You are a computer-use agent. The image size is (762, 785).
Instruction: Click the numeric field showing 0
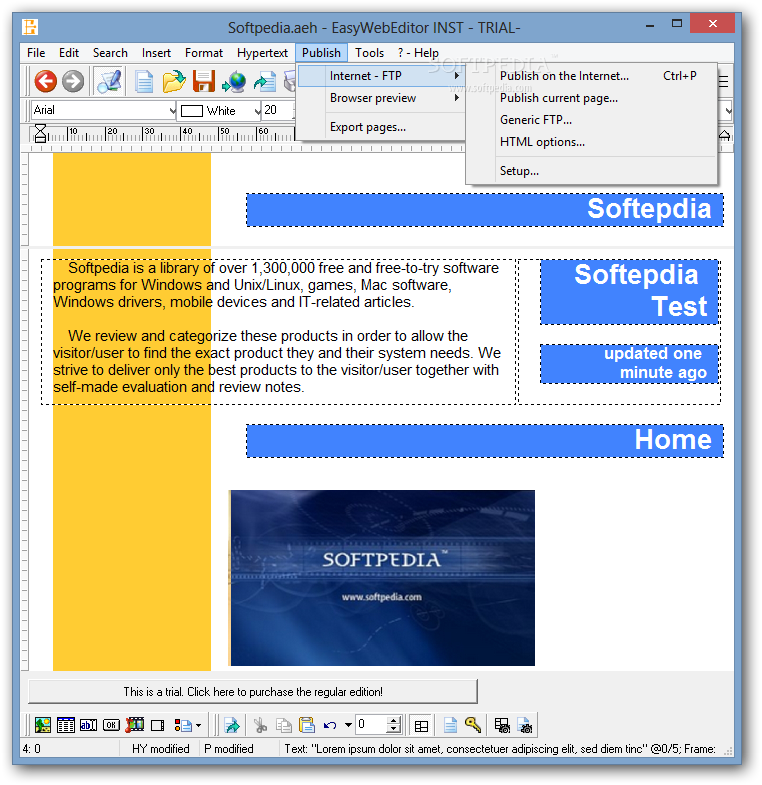tap(371, 724)
